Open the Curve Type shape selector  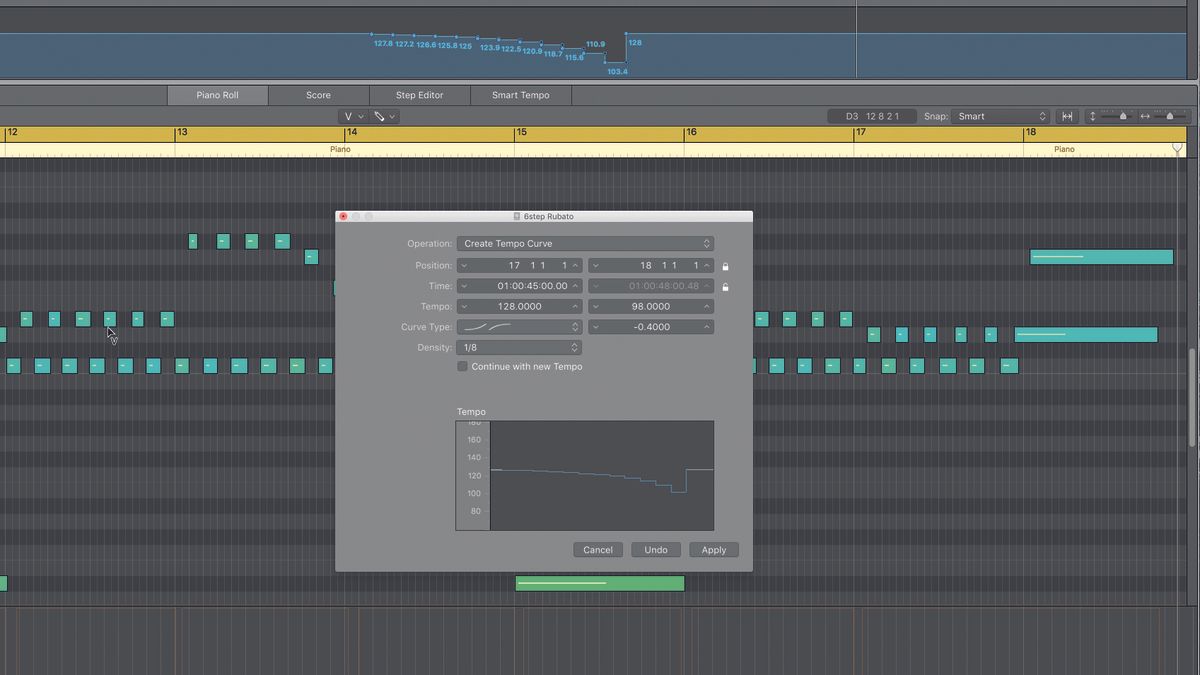pyautogui.click(x=519, y=326)
